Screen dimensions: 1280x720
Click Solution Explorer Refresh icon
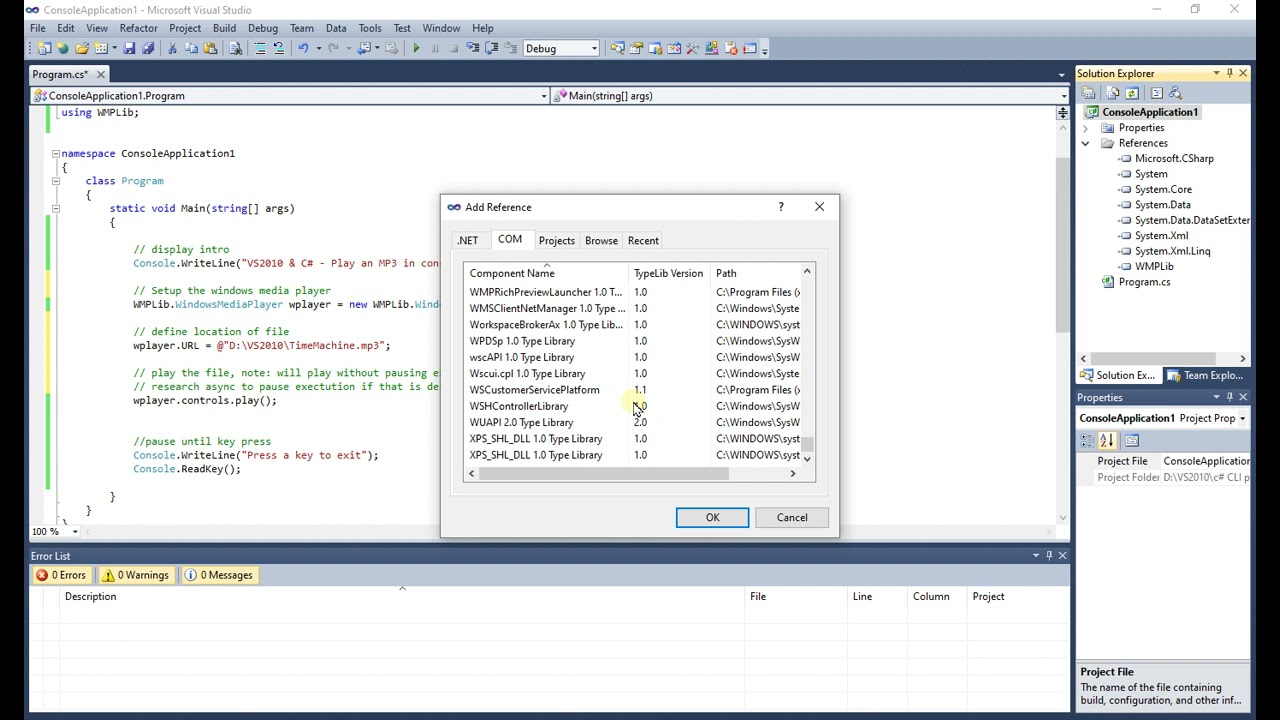1132,93
